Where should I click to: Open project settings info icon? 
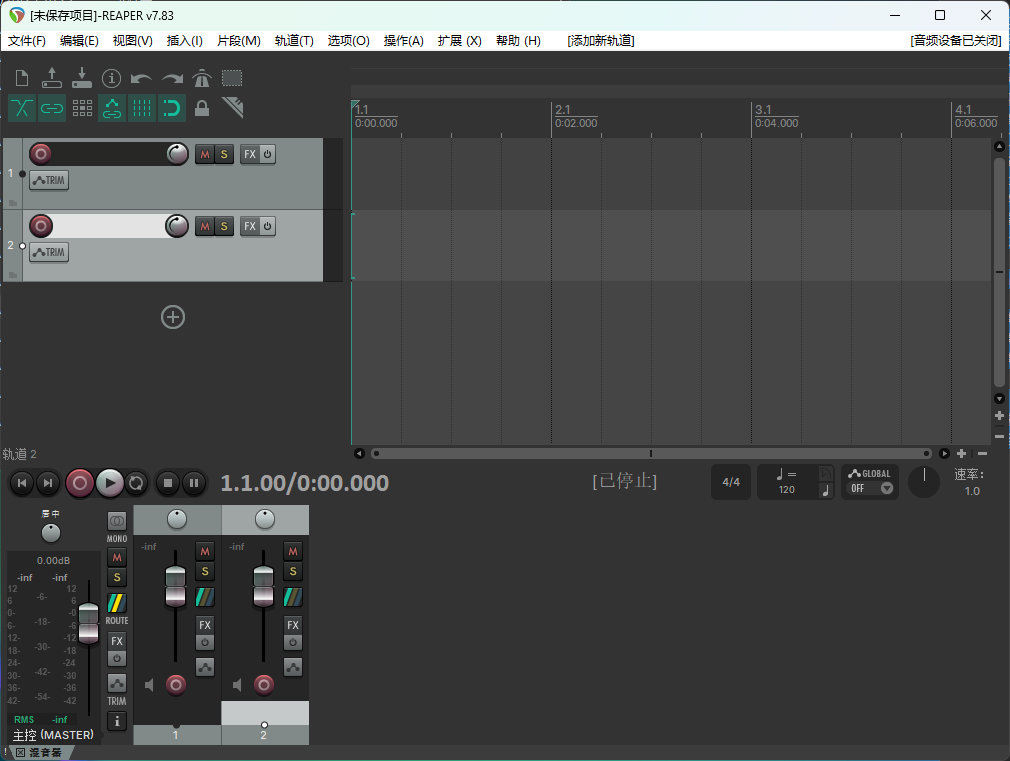tap(111, 79)
